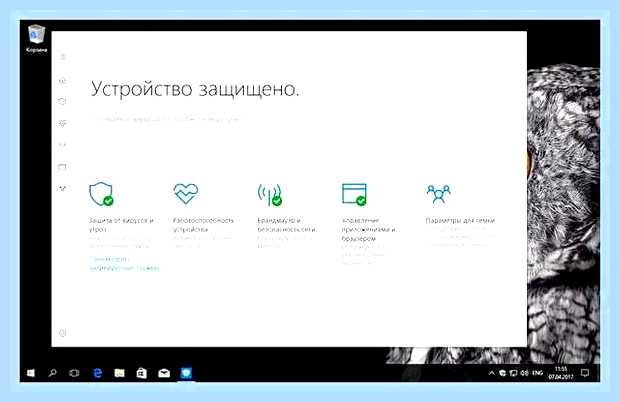Open Task View on the taskbar
620x402 pixels.
pos(74,373)
